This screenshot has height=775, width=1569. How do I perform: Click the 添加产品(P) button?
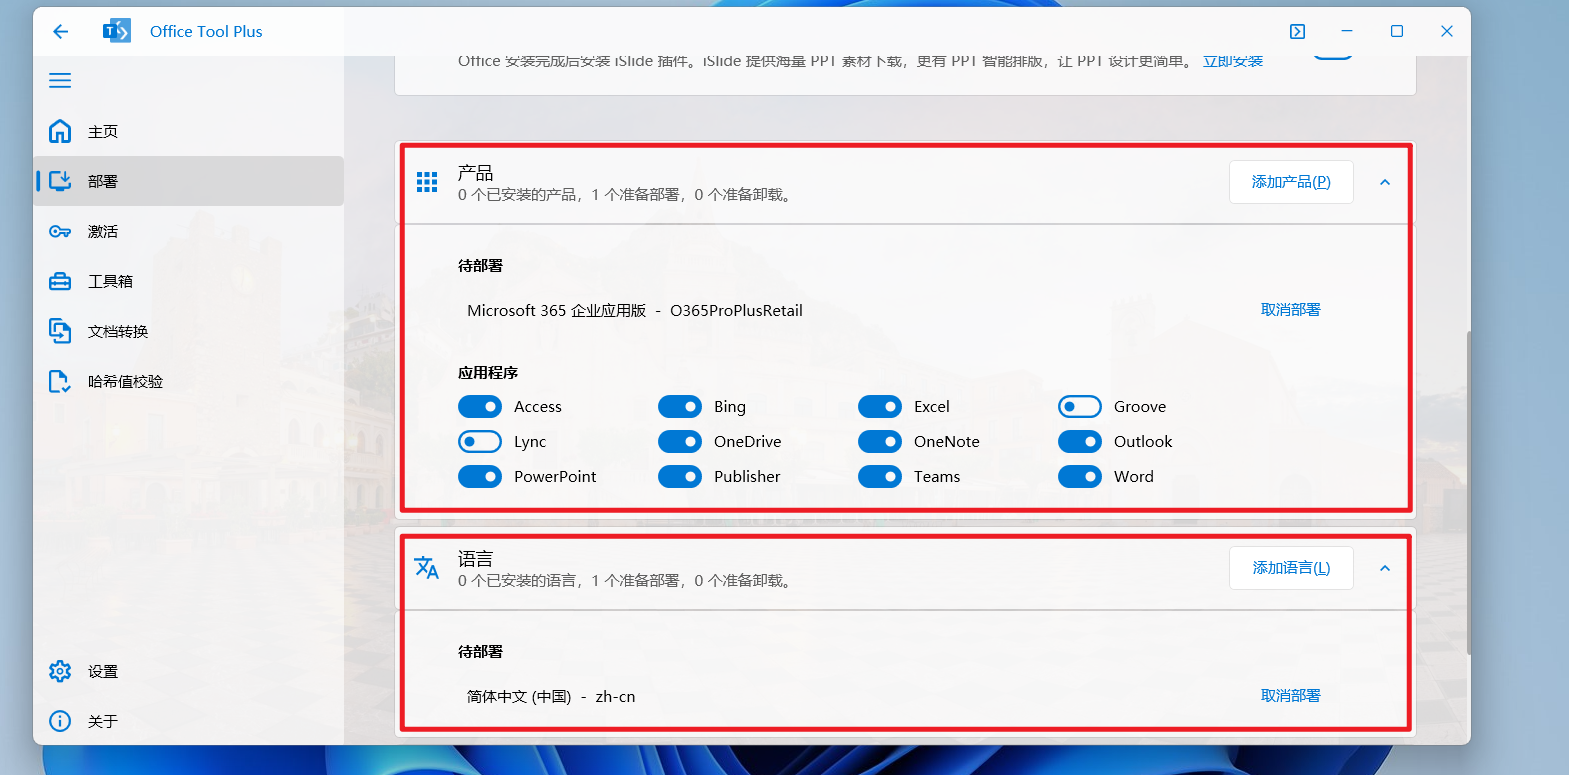click(x=1291, y=182)
